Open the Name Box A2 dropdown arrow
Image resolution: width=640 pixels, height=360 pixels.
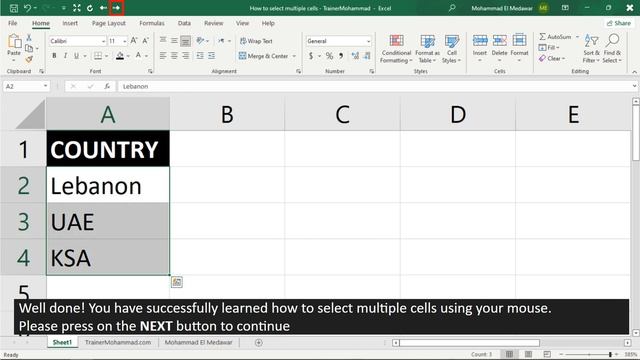(x=45, y=86)
